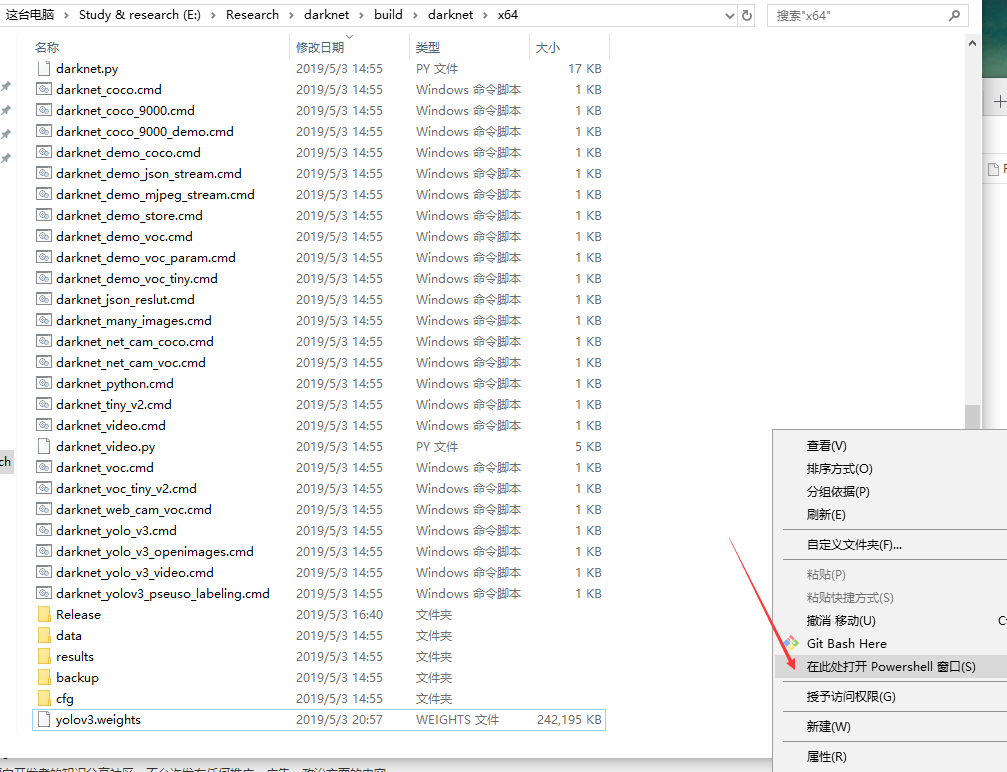This screenshot has height=772, width=1007.
Task: Click the darknet_coco.cmd script icon
Action: (44, 89)
